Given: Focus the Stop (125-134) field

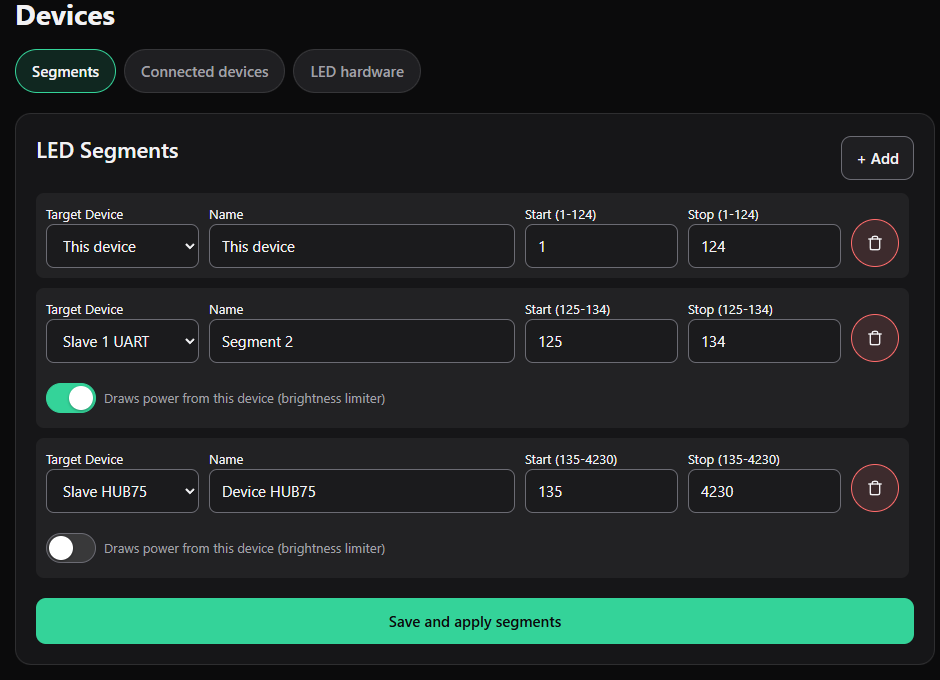Looking at the screenshot, I should click(x=764, y=341).
